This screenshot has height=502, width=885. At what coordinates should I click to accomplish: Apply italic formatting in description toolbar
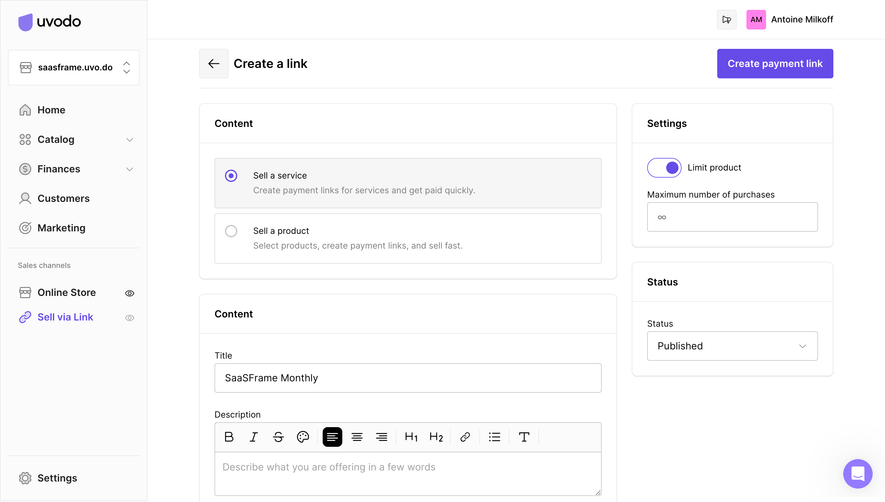253,437
